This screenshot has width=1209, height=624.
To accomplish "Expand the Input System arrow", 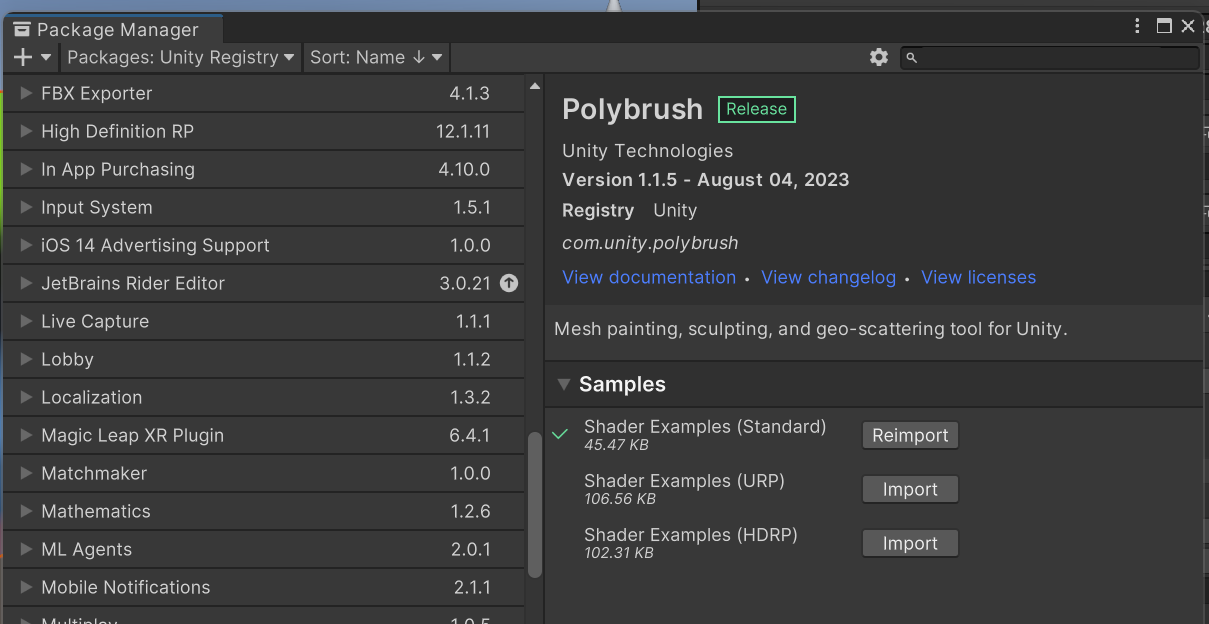I will tap(26, 207).
